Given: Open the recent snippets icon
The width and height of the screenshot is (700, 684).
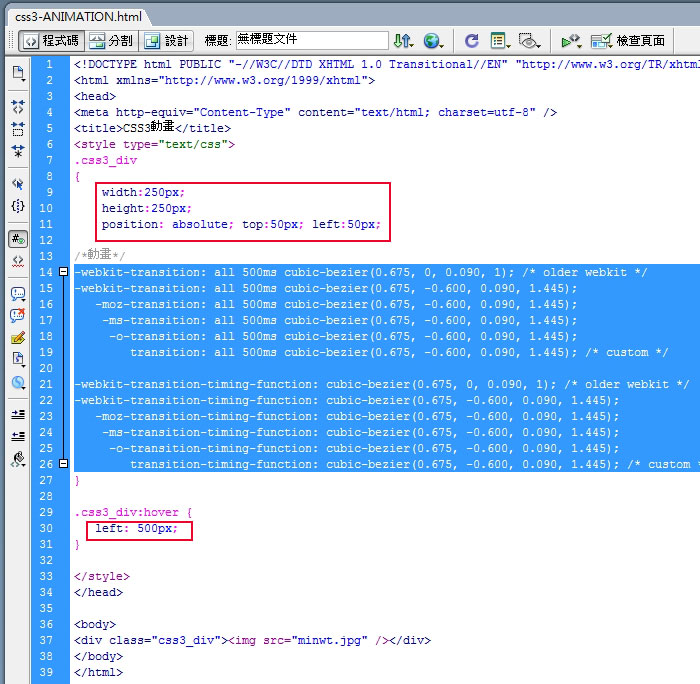Looking at the screenshot, I should (18, 359).
